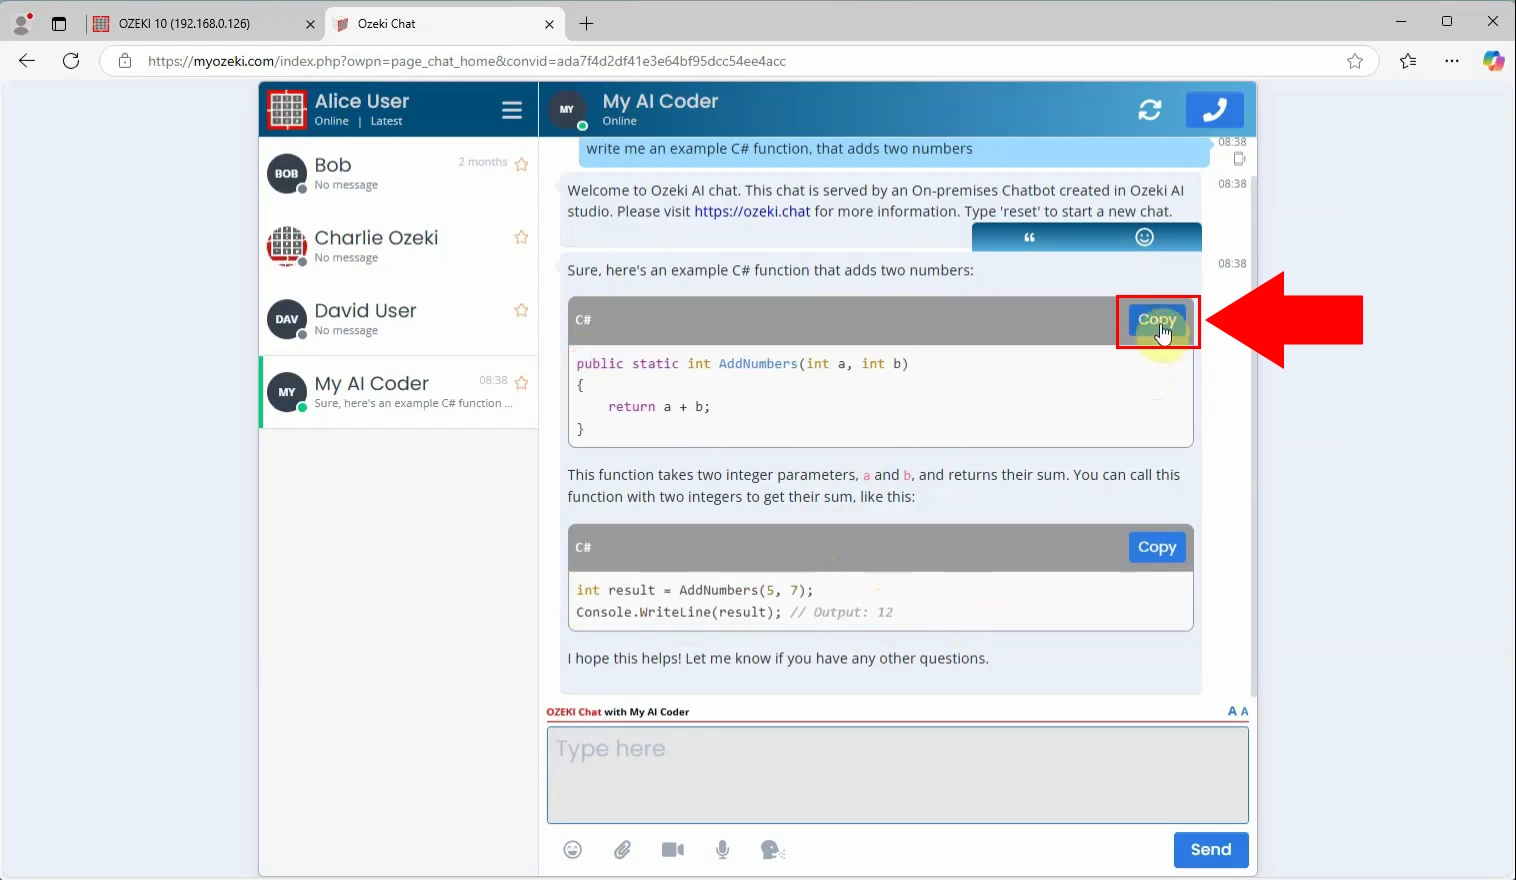Image resolution: width=1516 pixels, height=880 pixels.
Task: Filter contacts by Online
Action: pos(332,121)
